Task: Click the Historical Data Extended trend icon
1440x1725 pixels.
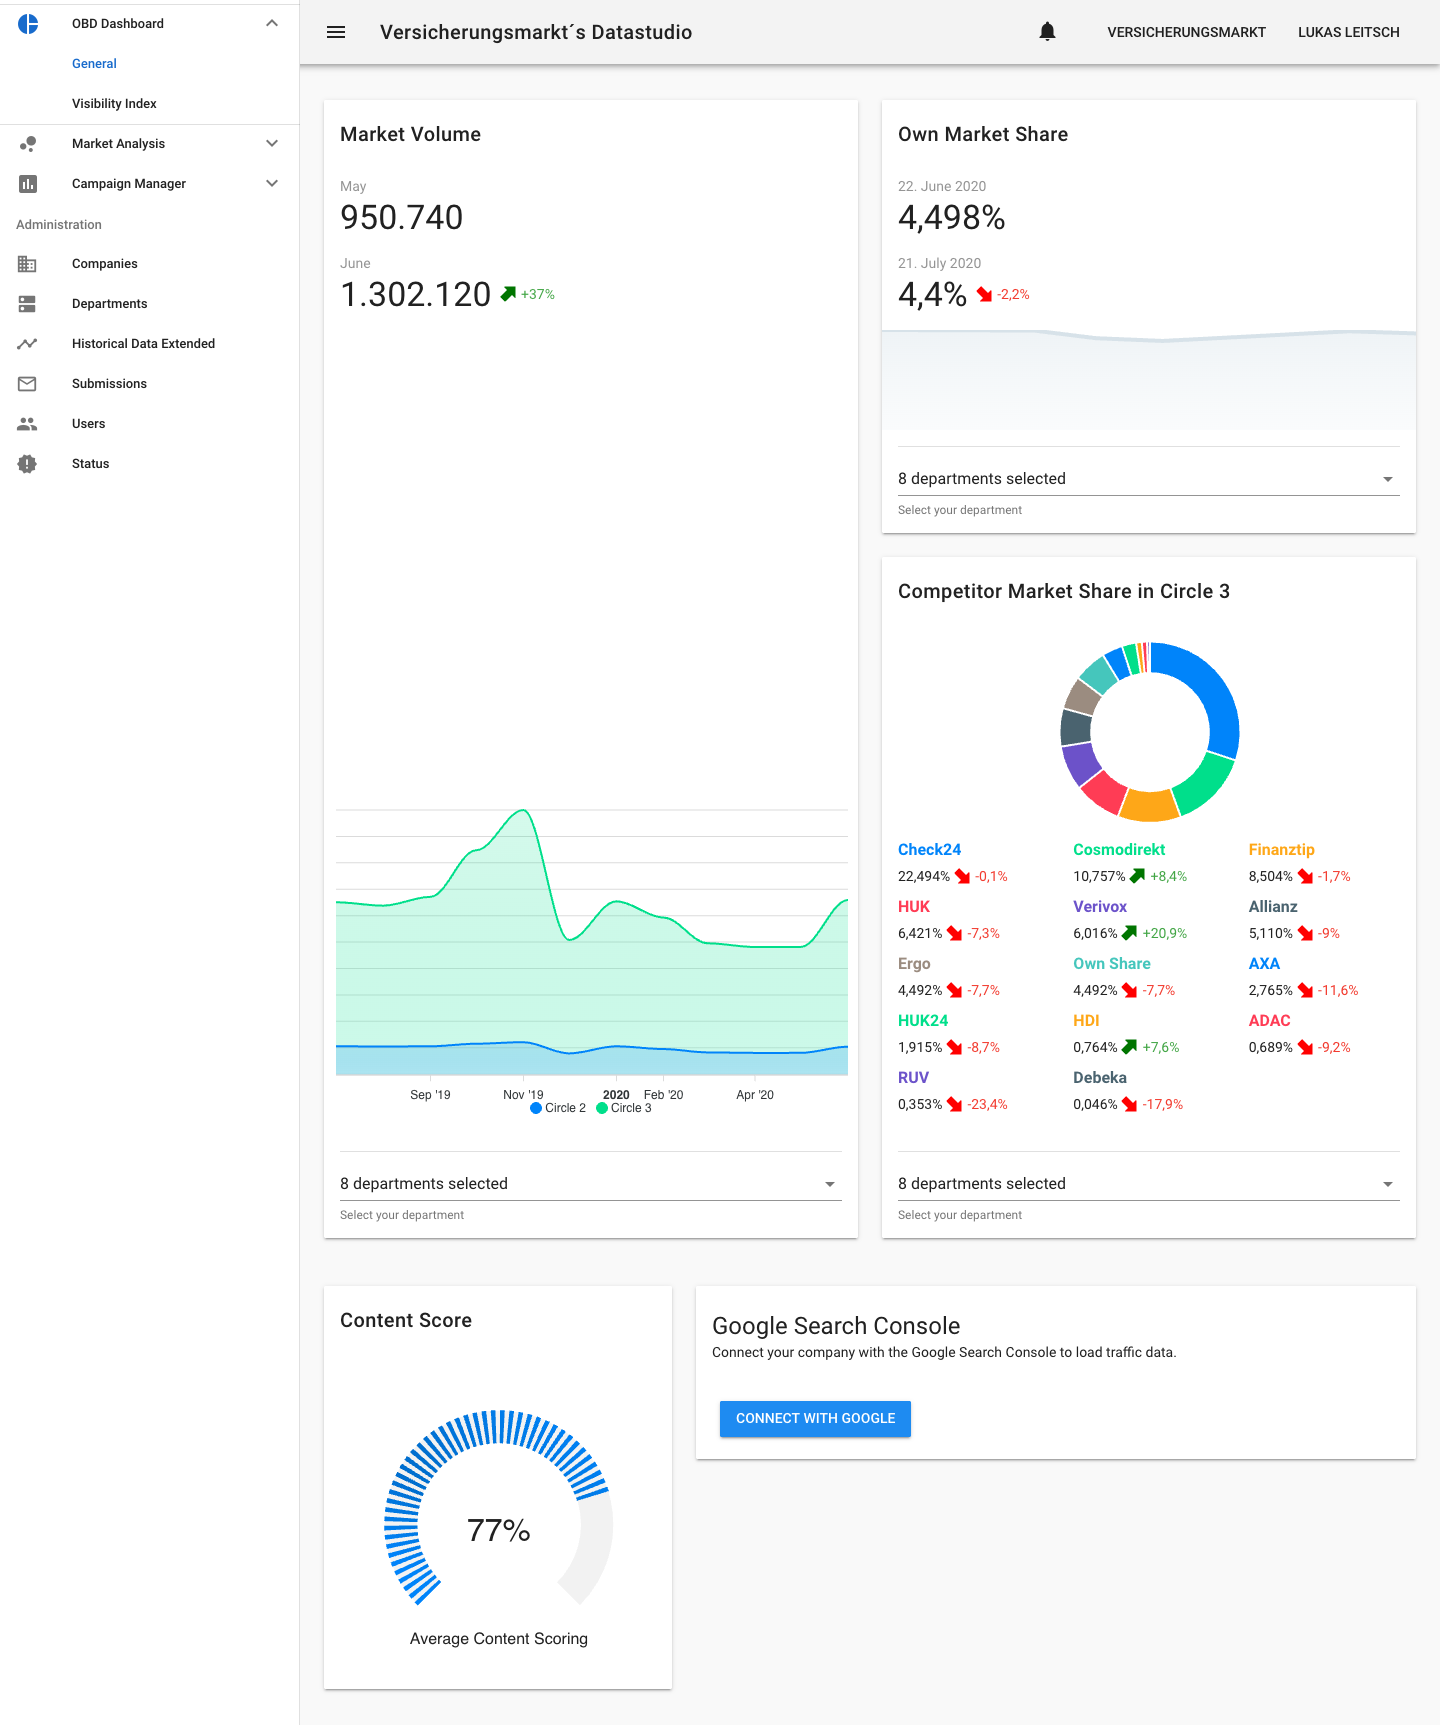Action: point(27,344)
